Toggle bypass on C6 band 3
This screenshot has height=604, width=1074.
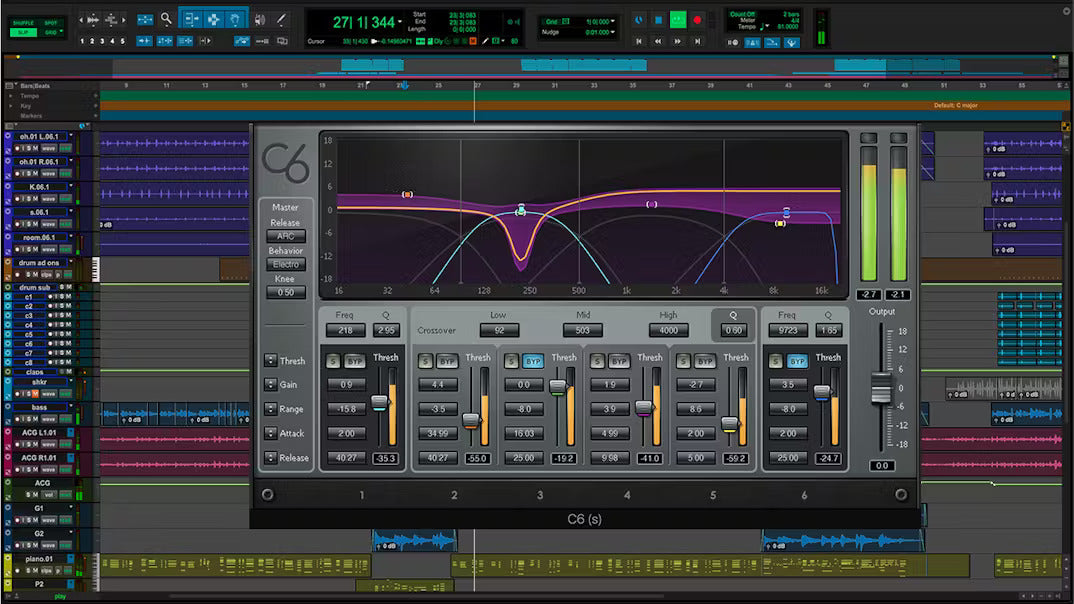(533, 361)
